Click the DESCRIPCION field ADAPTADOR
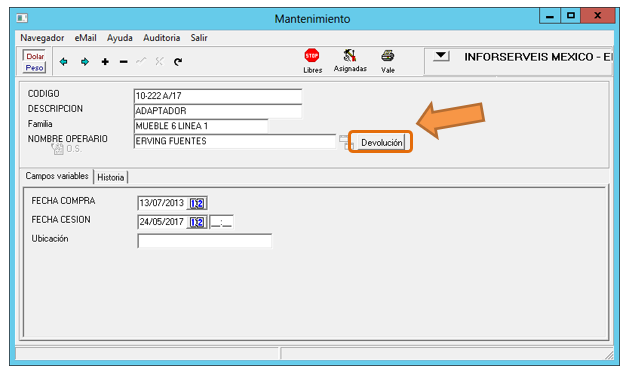The width and height of the screenshot is (627, 370). [x=218, y=111]
